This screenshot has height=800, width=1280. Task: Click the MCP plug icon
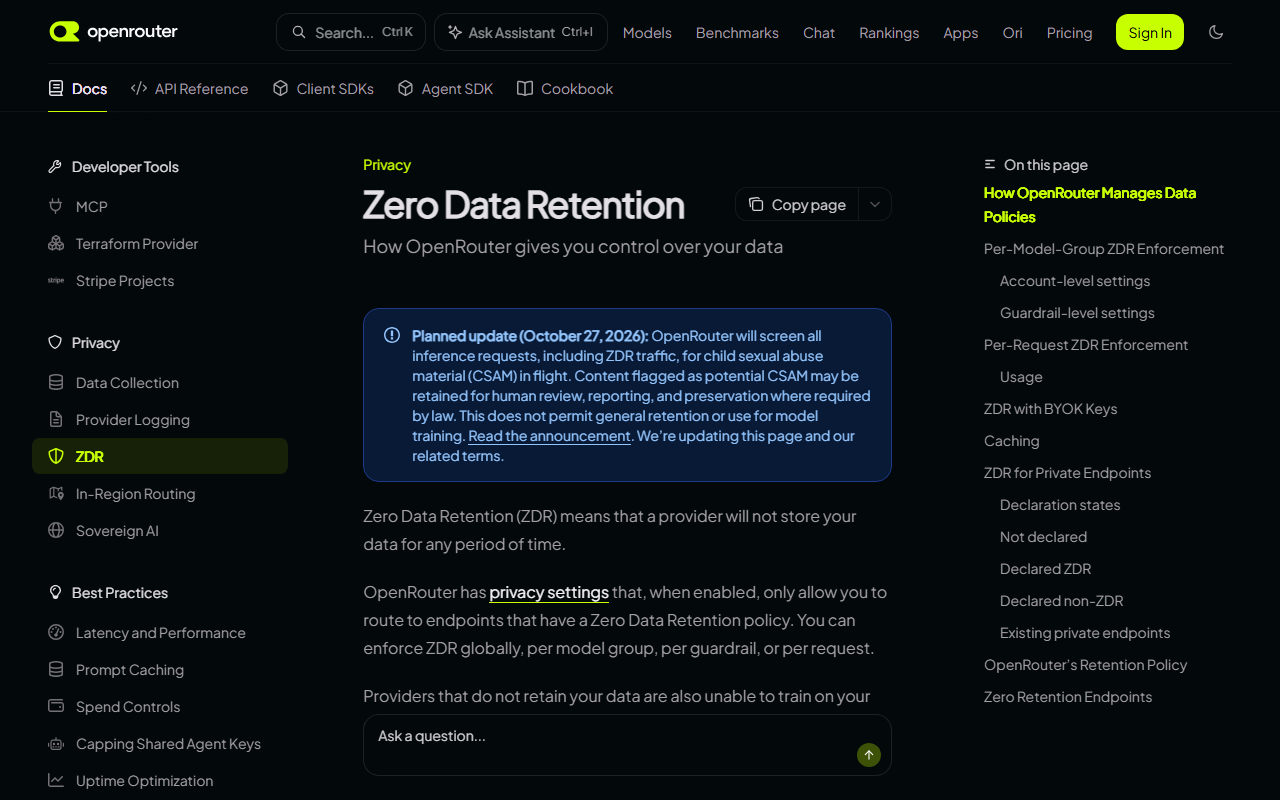(x=56, y=206)
